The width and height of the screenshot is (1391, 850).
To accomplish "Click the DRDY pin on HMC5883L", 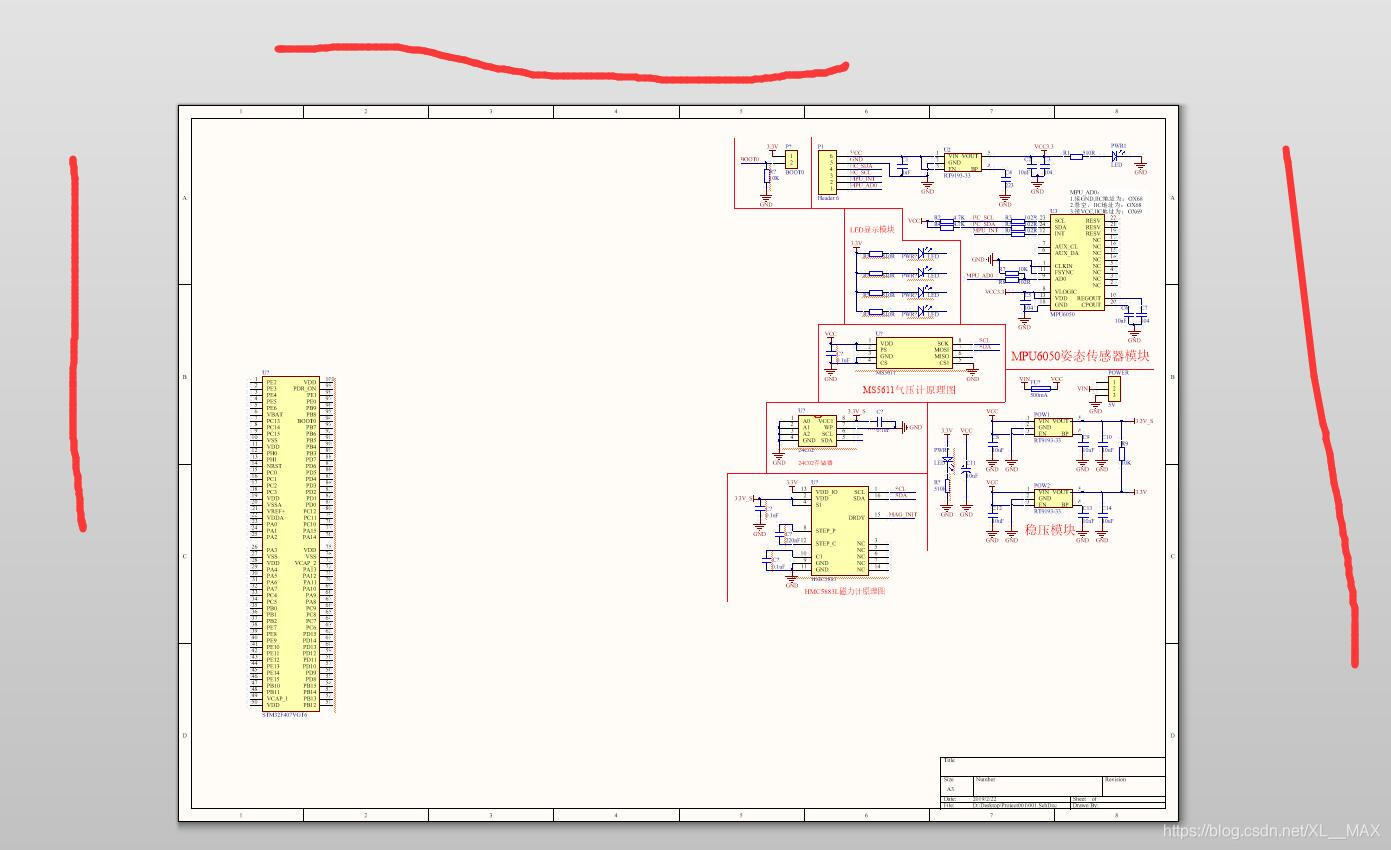I will click(857, 517).
